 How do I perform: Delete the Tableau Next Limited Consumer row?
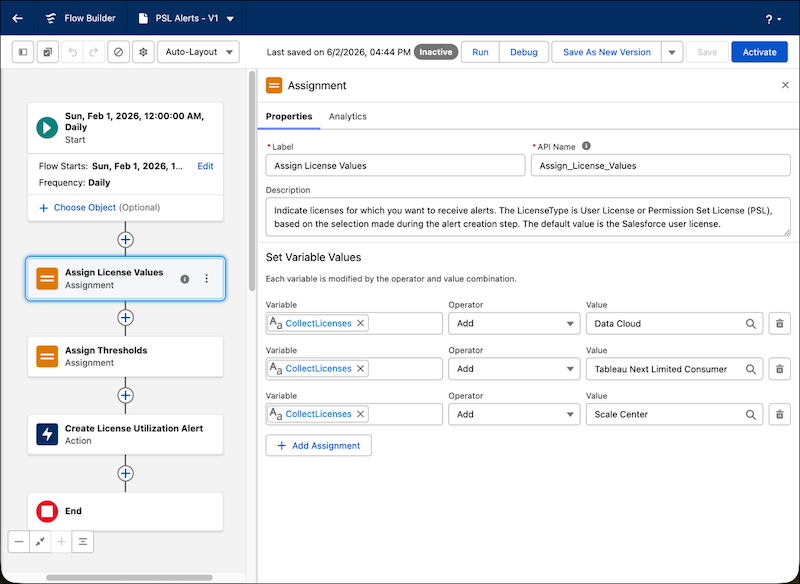779,369
